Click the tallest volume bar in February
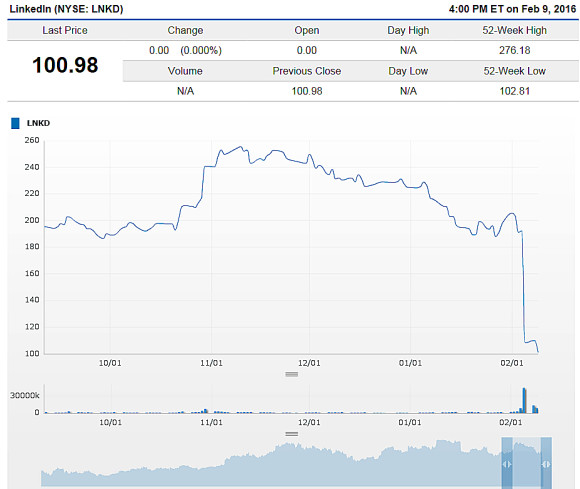Screen dimensions: 580x489 click(x=524, y=400)
